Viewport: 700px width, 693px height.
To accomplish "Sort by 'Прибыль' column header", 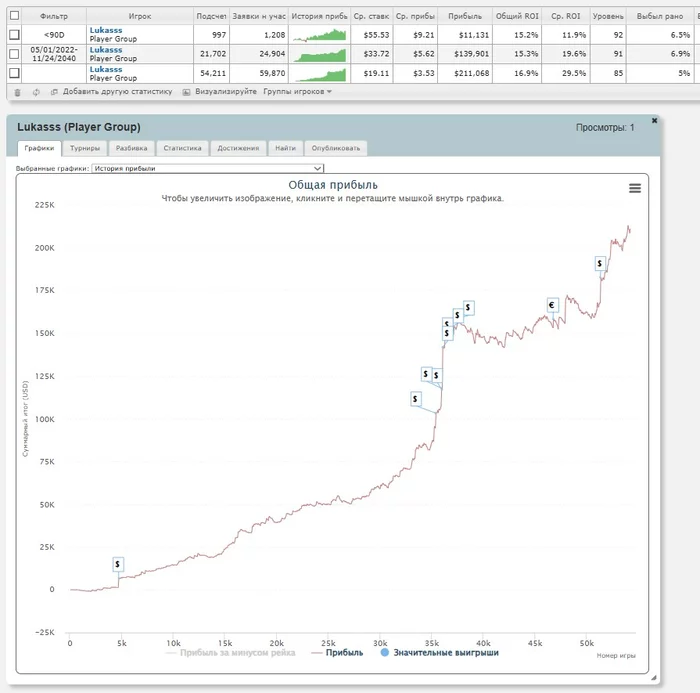I will 465,16.
